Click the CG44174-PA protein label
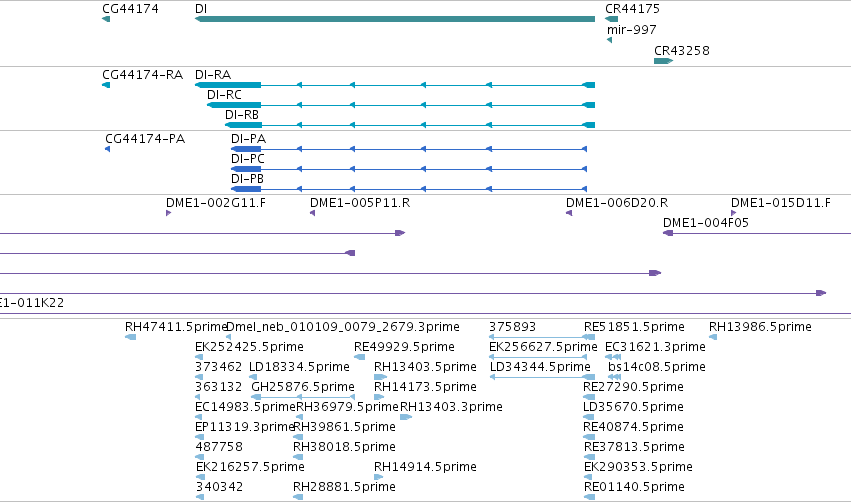This screenshot has width=851, height=502. 145,139
